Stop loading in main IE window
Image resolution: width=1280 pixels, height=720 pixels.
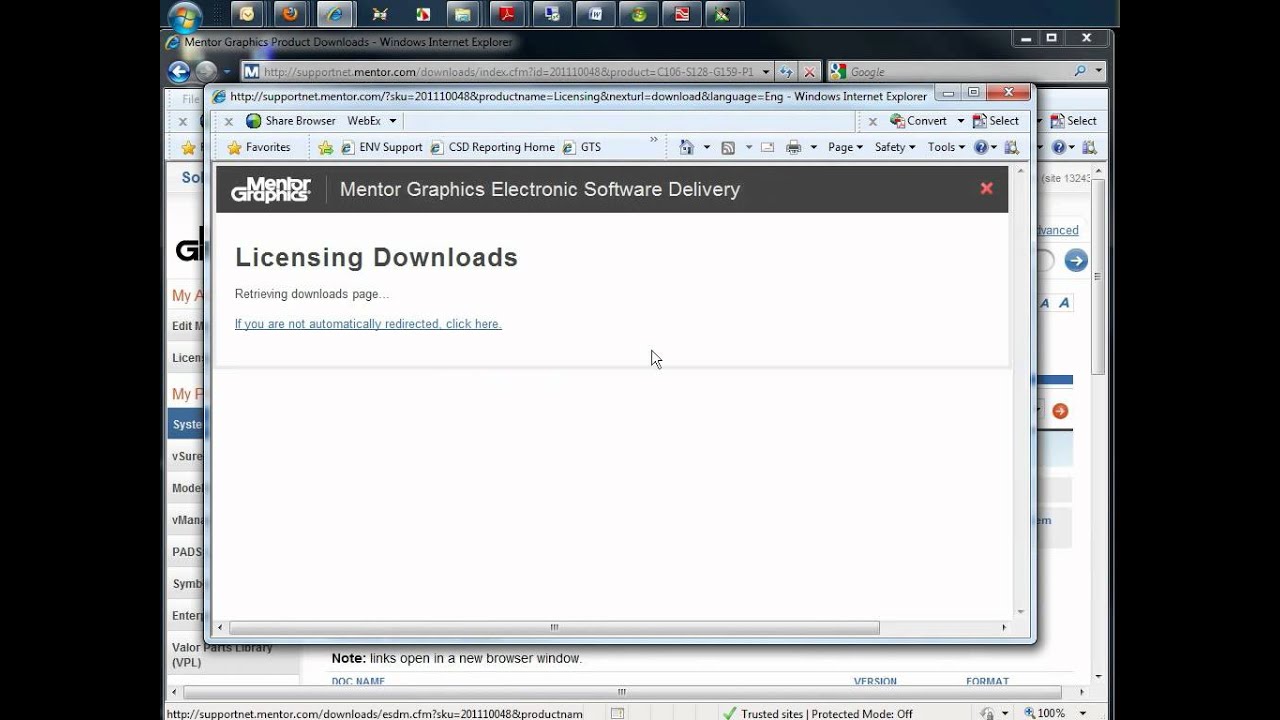point(809,72)
